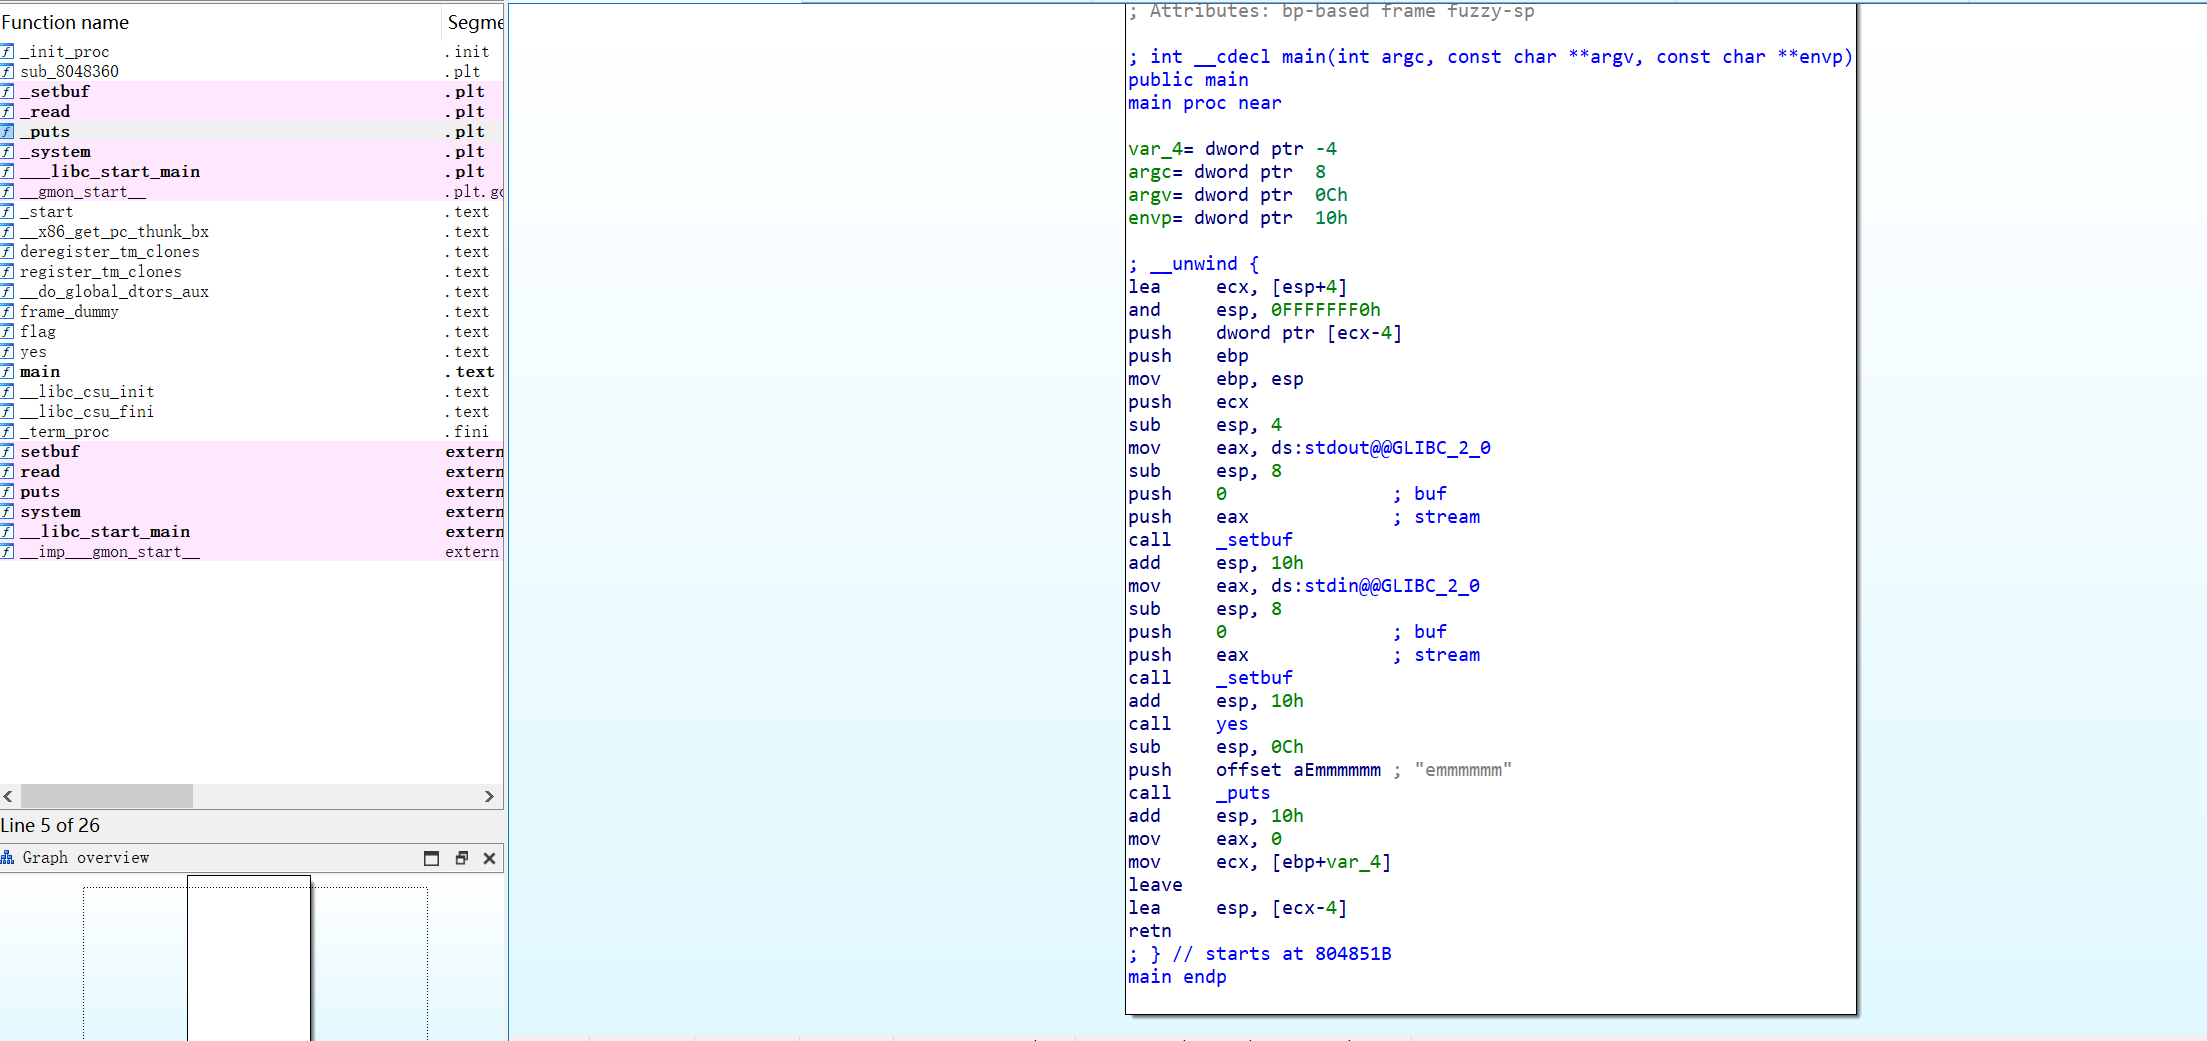The height and width of the screenshot is (1041, 2207).
Task: Click the function icon beside _init_proc
Action: tap(7, 51)
